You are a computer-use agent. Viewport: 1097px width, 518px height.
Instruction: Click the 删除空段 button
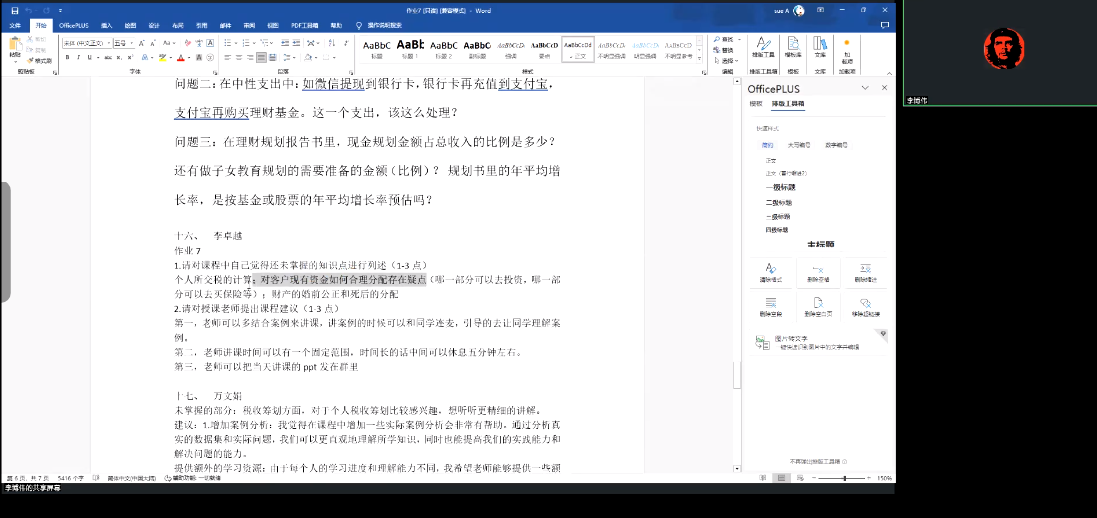point(771,307)
